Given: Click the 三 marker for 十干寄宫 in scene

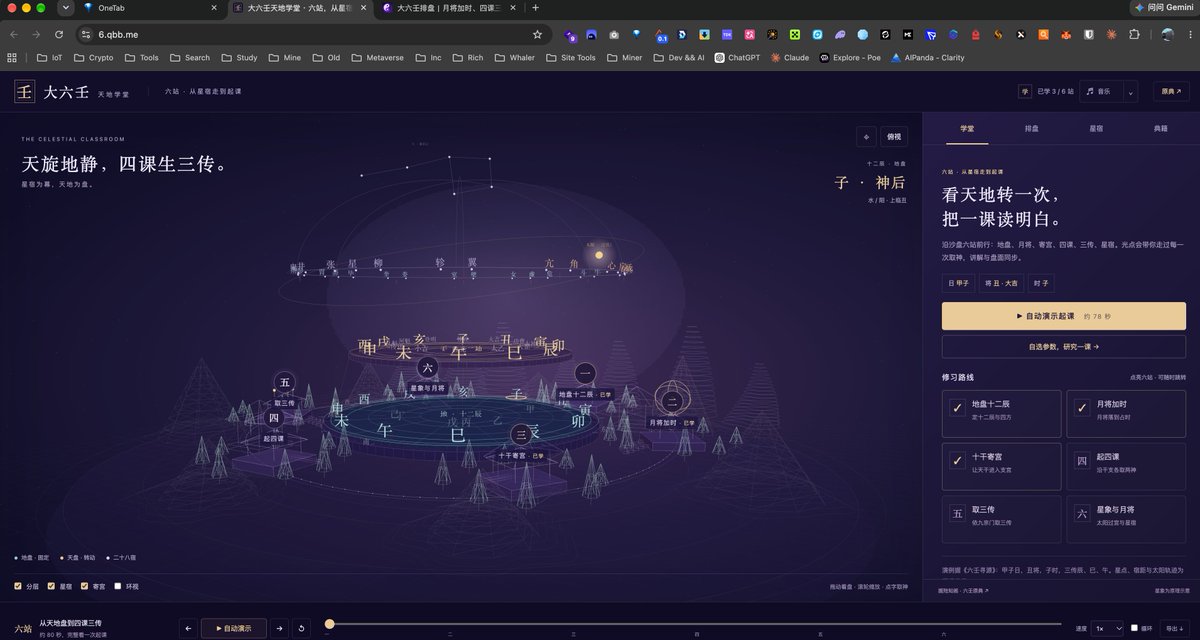Looking at the screenshot, I should click(x=520, y=434).
